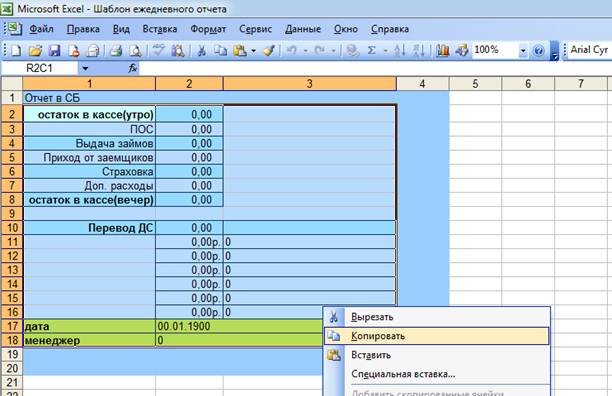The width and height of the screenshot is (612, 396).
Task: Open the 100% zoom dropdown
Action: coord(523,51)
